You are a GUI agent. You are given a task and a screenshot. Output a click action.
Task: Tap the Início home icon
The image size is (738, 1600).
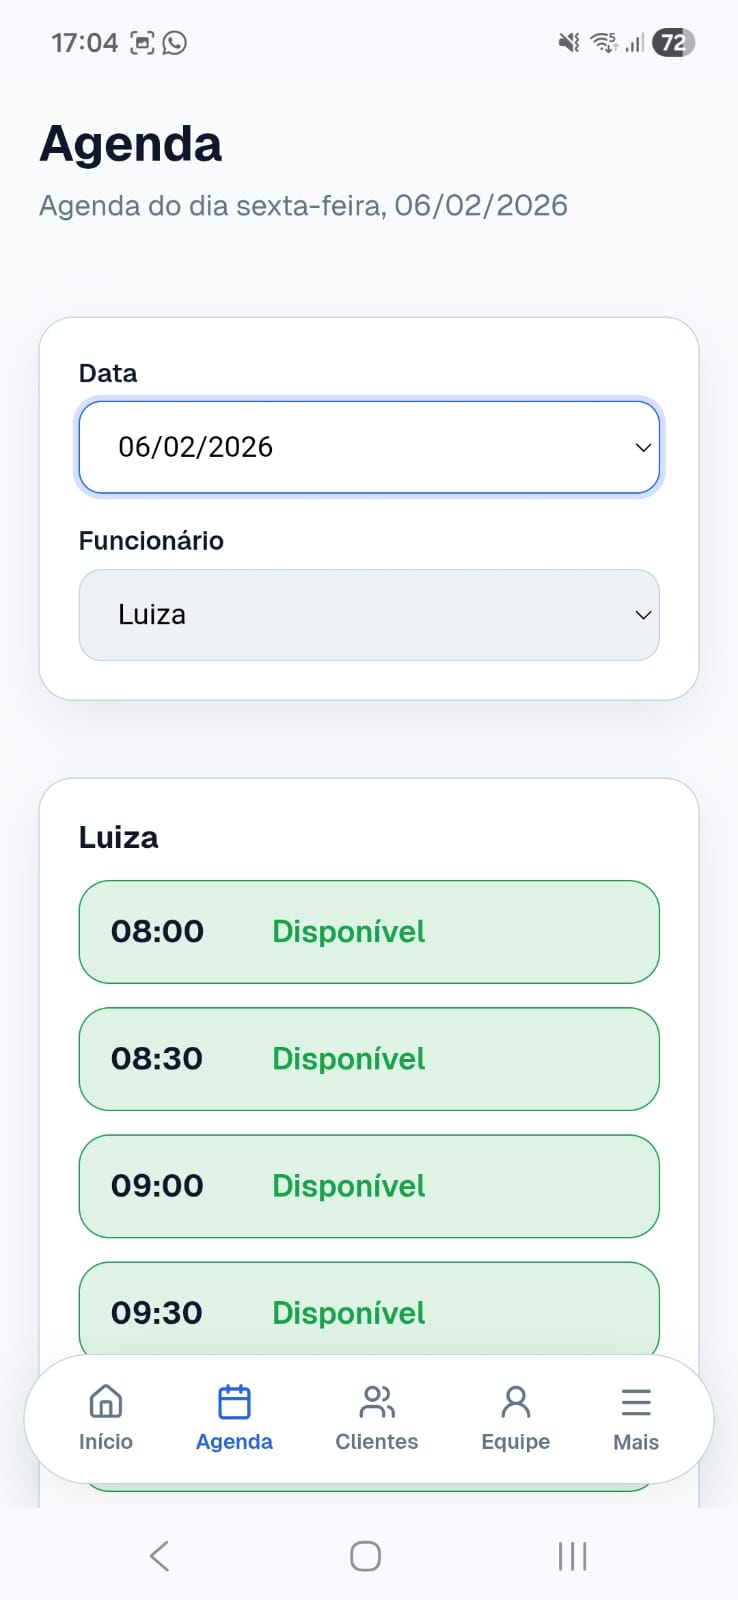106,1402
